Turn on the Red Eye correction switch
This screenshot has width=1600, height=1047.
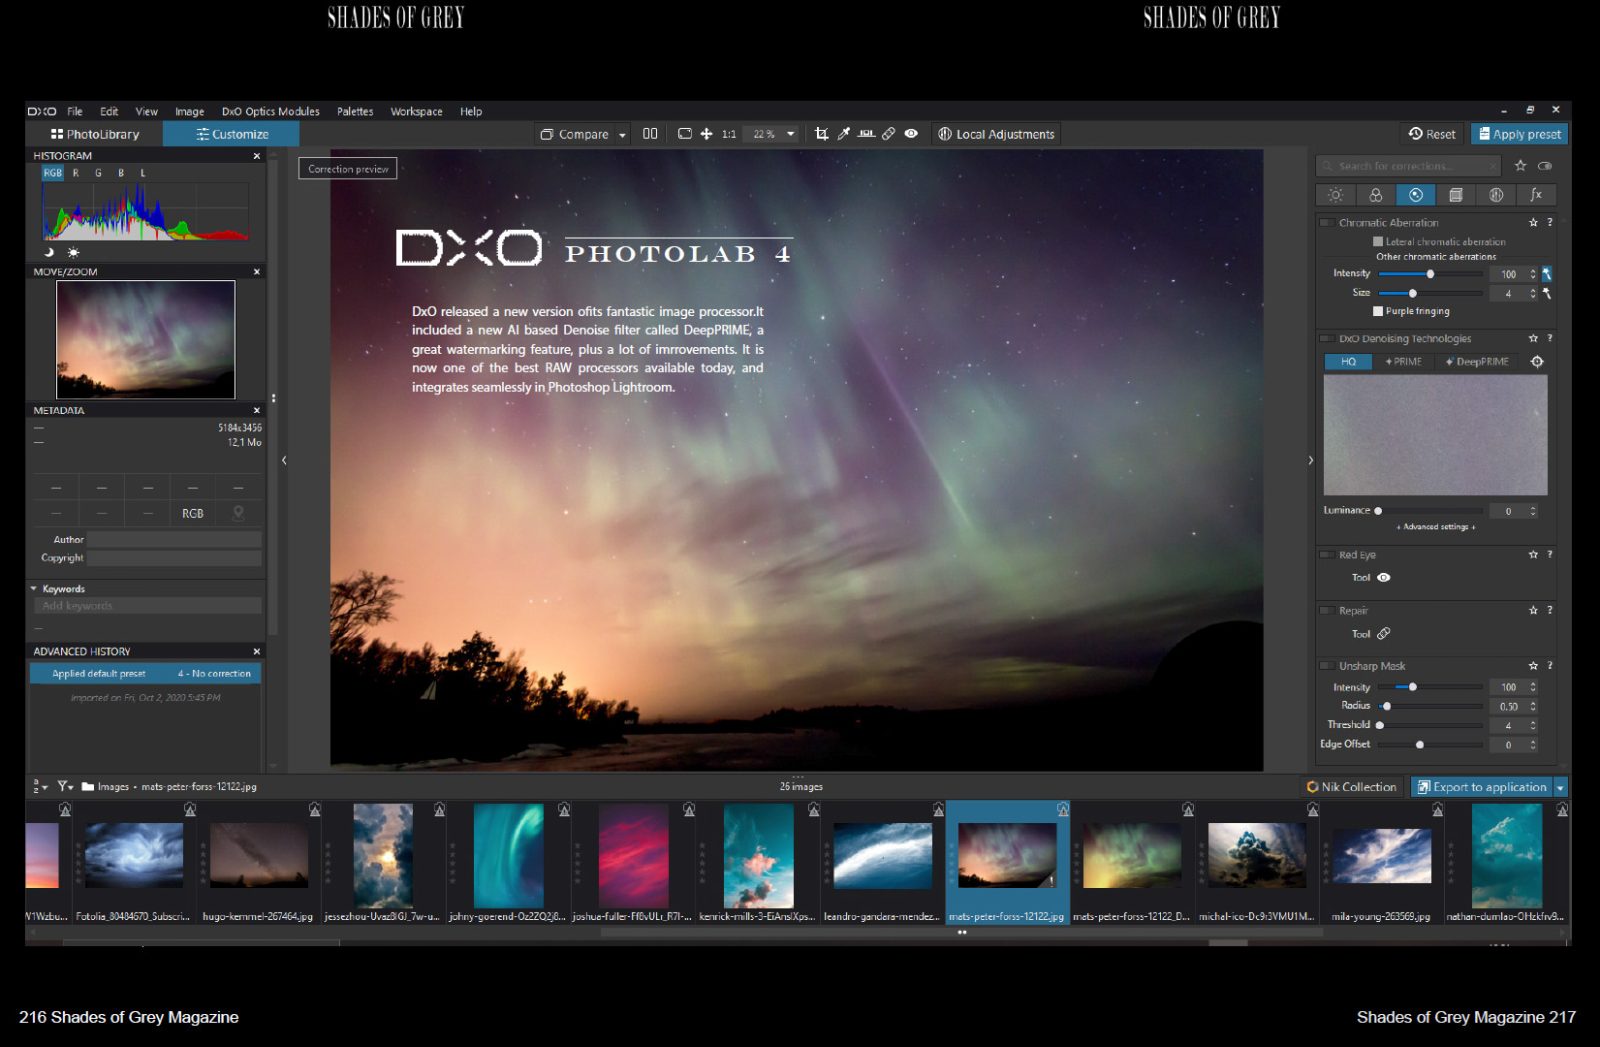coord(1327,555)
